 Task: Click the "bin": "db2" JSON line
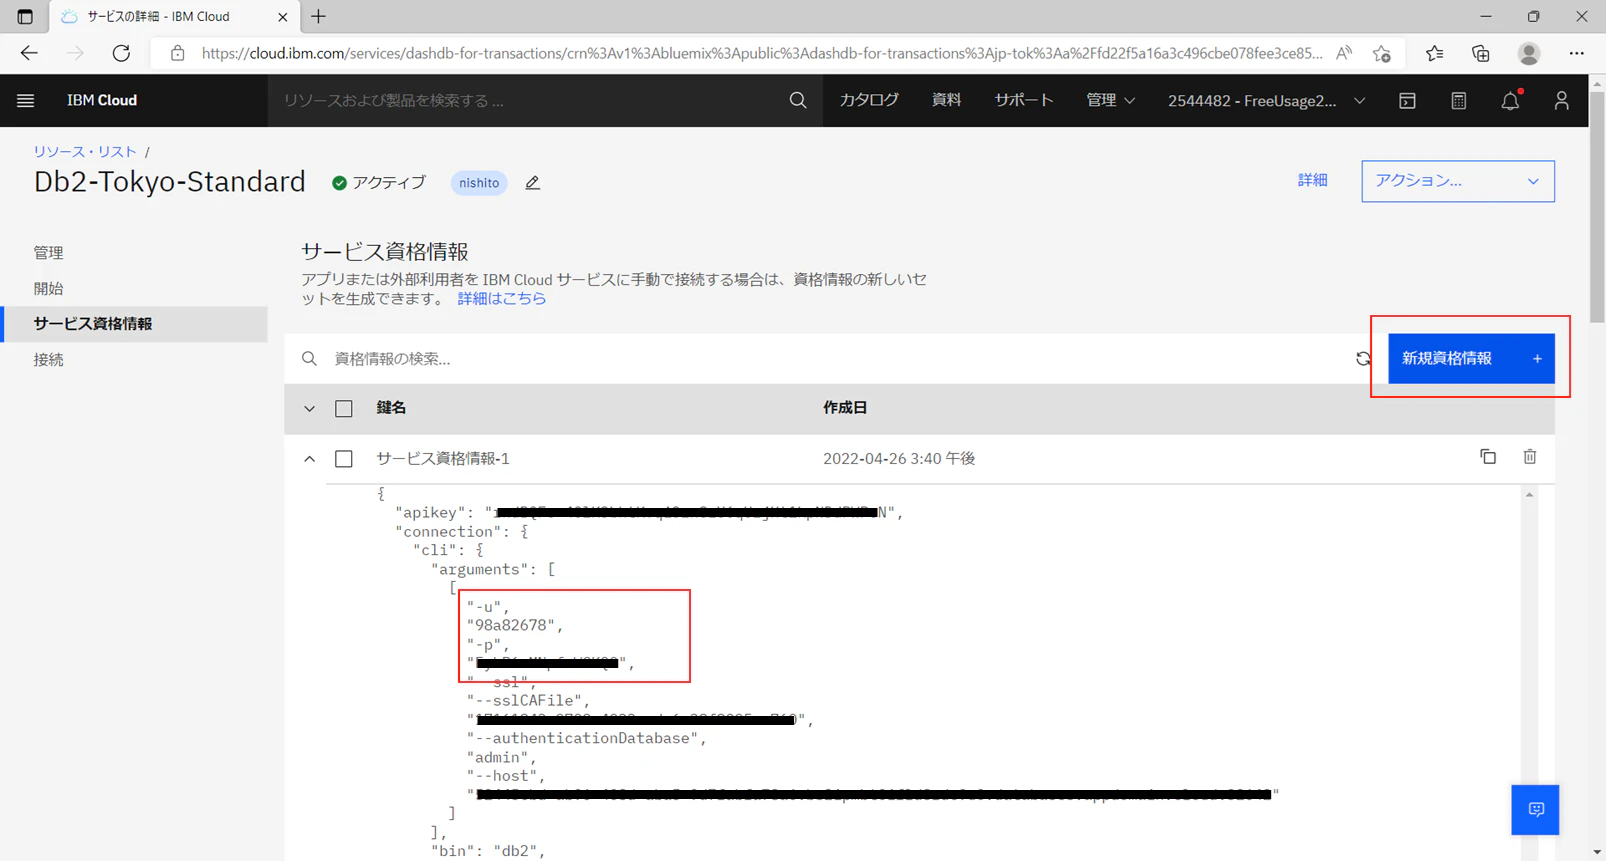[488, 851]
